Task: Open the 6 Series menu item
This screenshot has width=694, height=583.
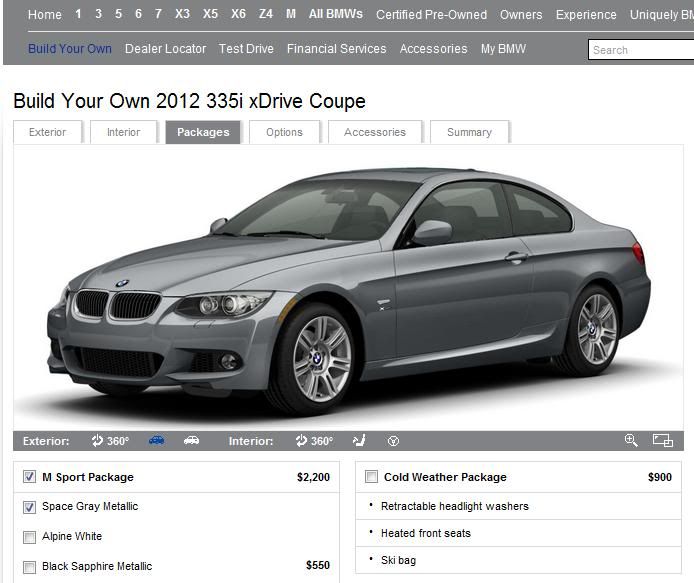Action: [x=138, y=14]
